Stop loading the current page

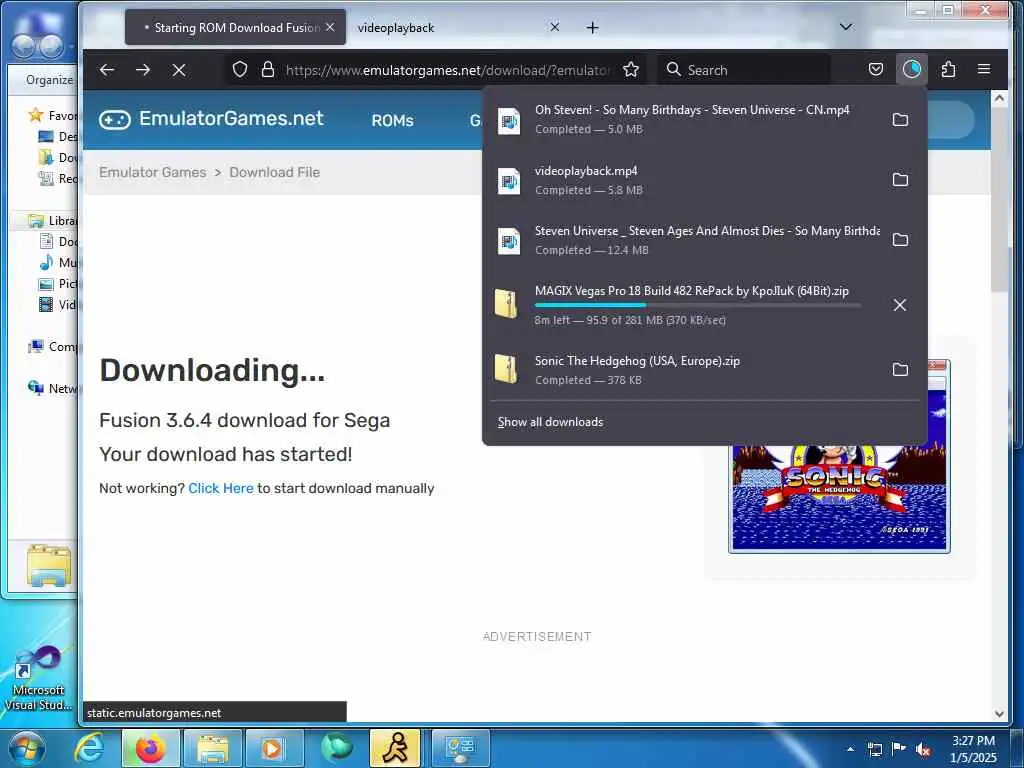tap(179, 69)
